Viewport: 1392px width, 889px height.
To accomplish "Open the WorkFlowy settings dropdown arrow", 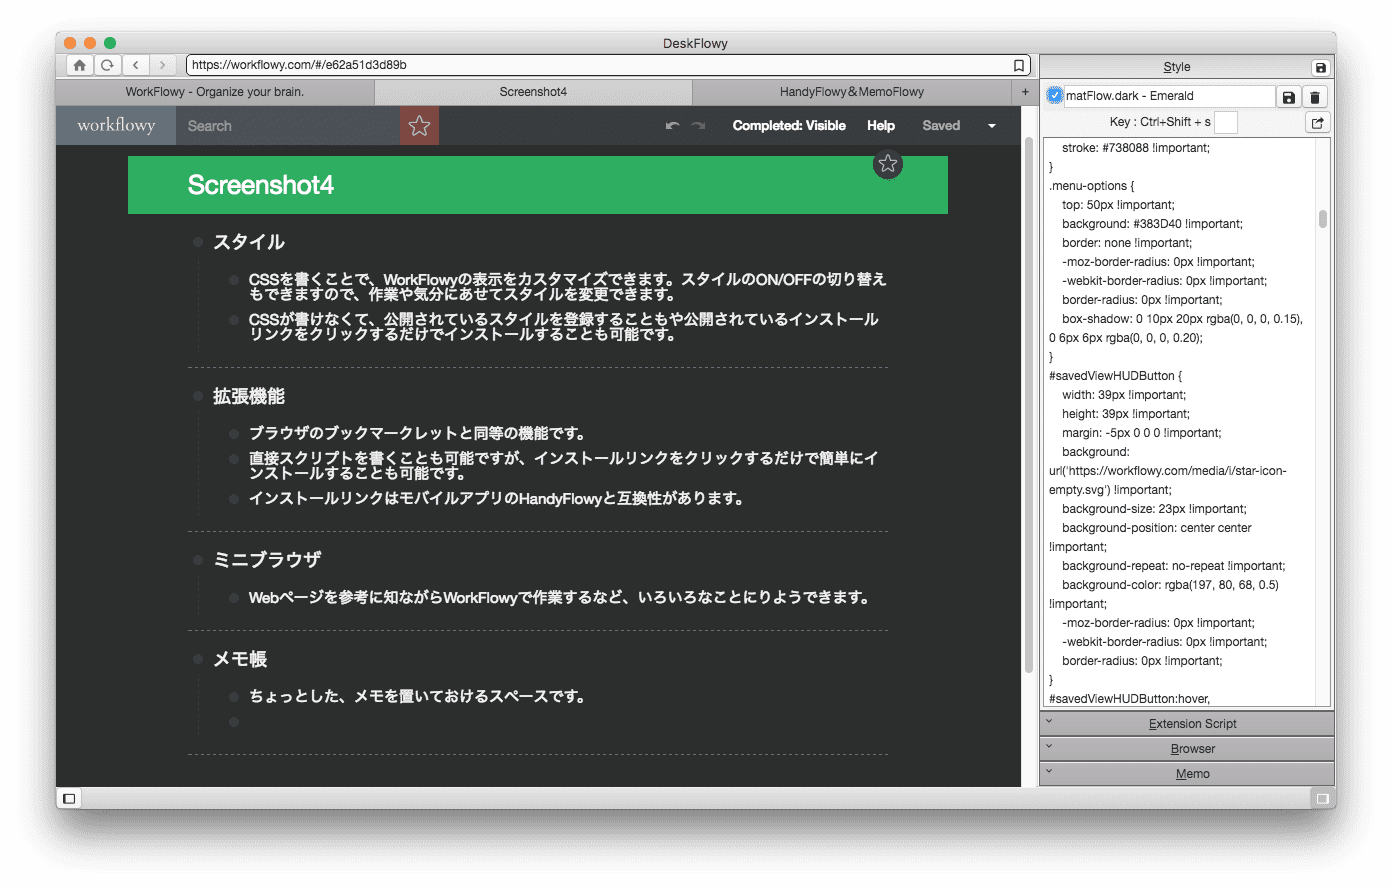I will click(992, 126).
